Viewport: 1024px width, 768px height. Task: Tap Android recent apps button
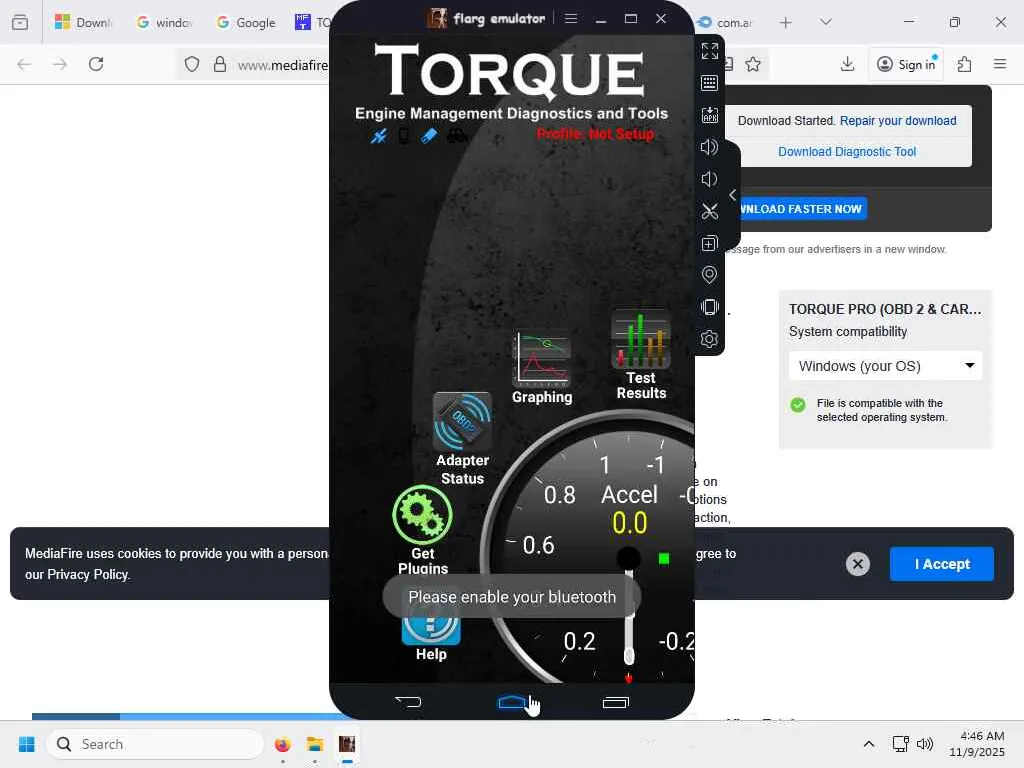coord(615,702)
